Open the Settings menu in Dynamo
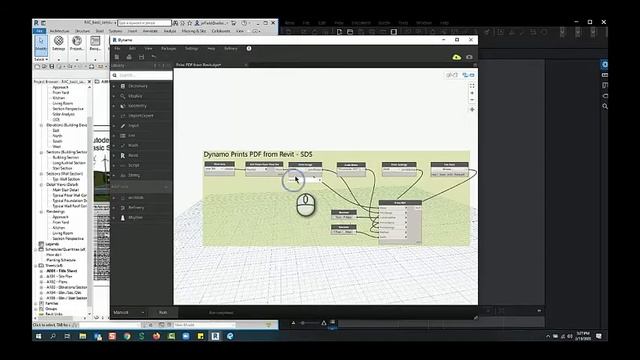 click(x=191, y=49)
